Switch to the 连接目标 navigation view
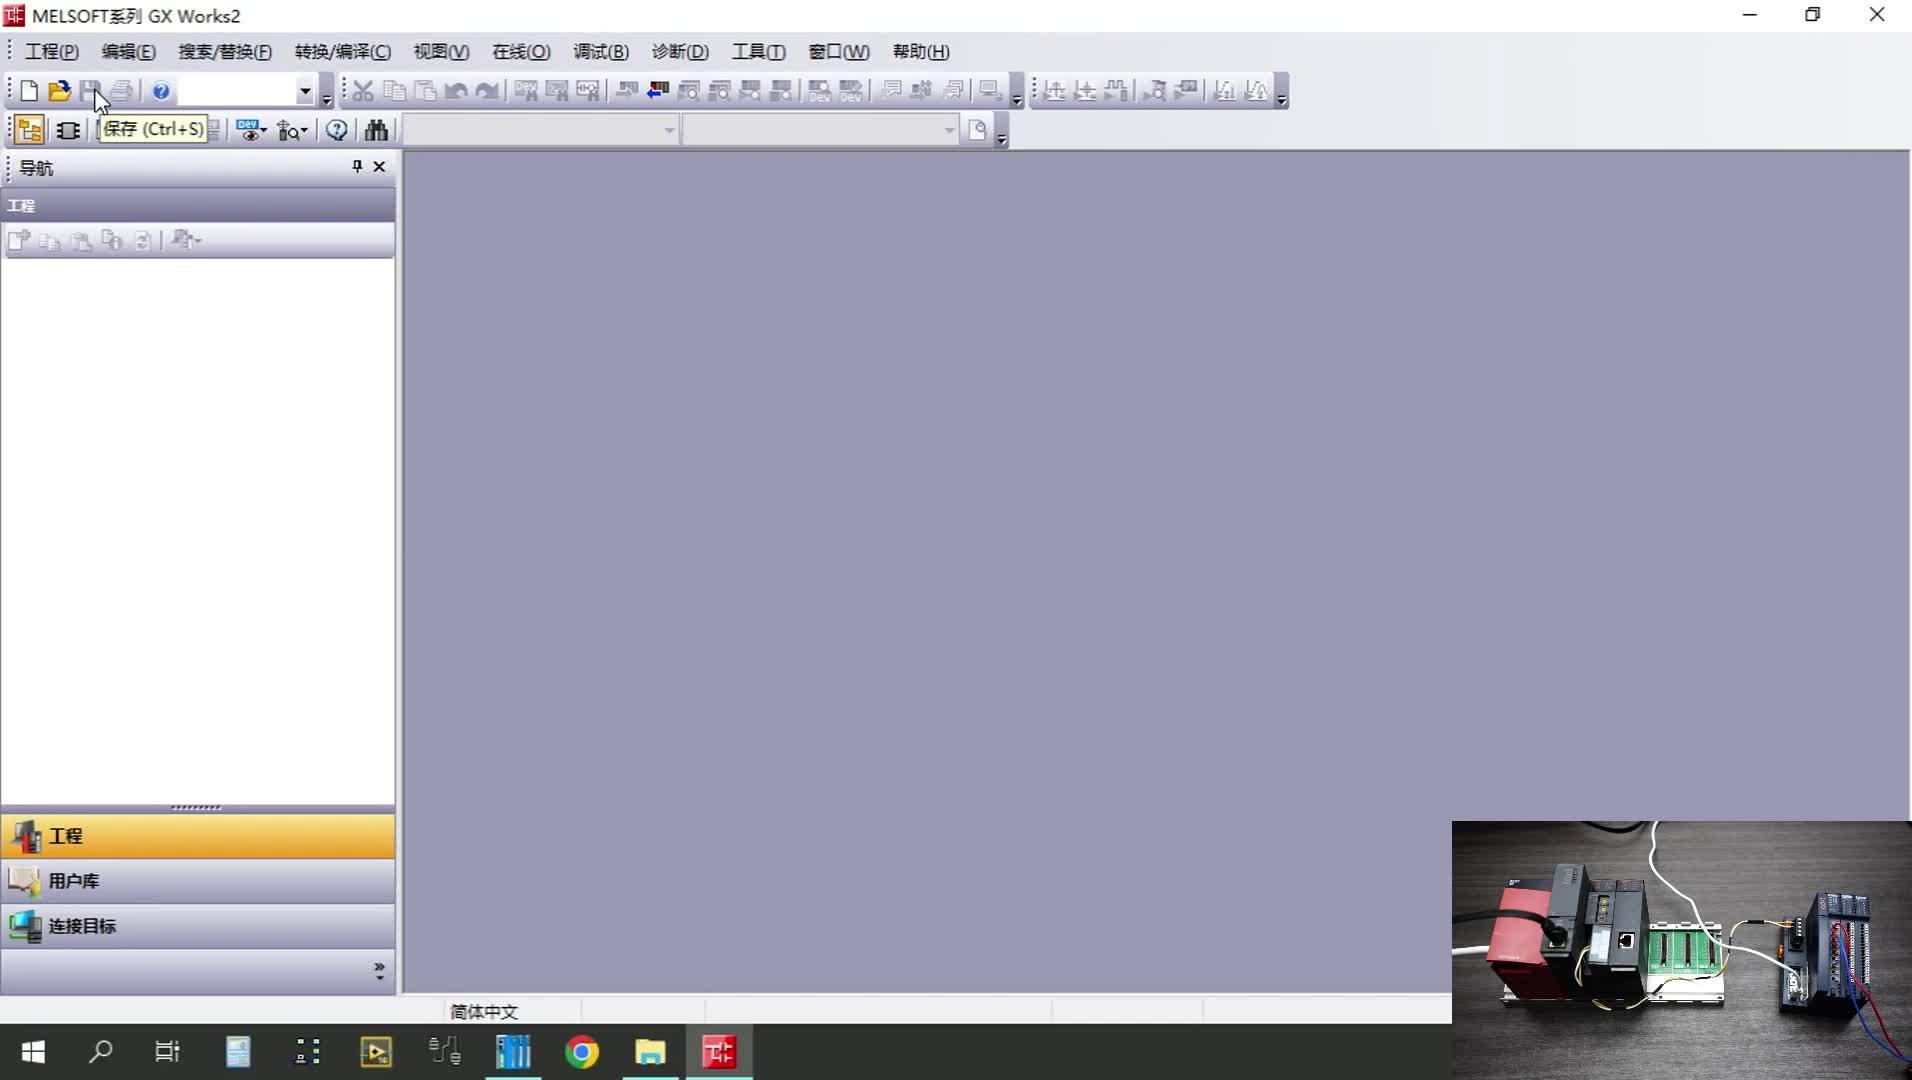 [198, 926]
